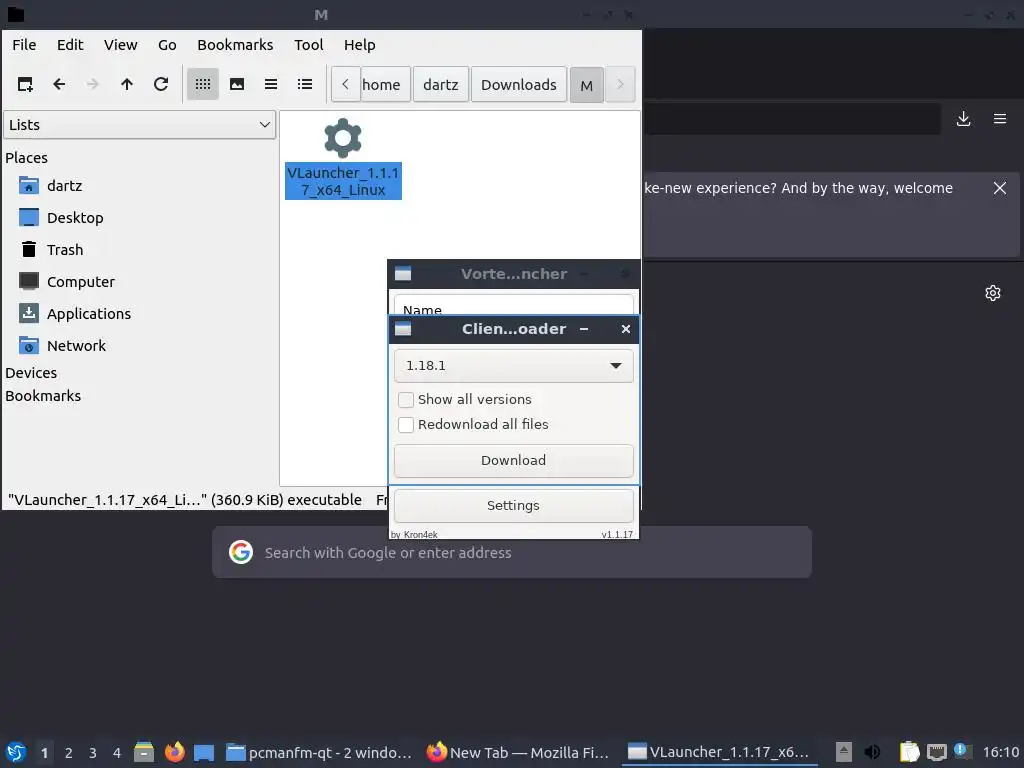Open the Tool menu
The height and width of the screenshot is (768, 1024).
[308, 45]
